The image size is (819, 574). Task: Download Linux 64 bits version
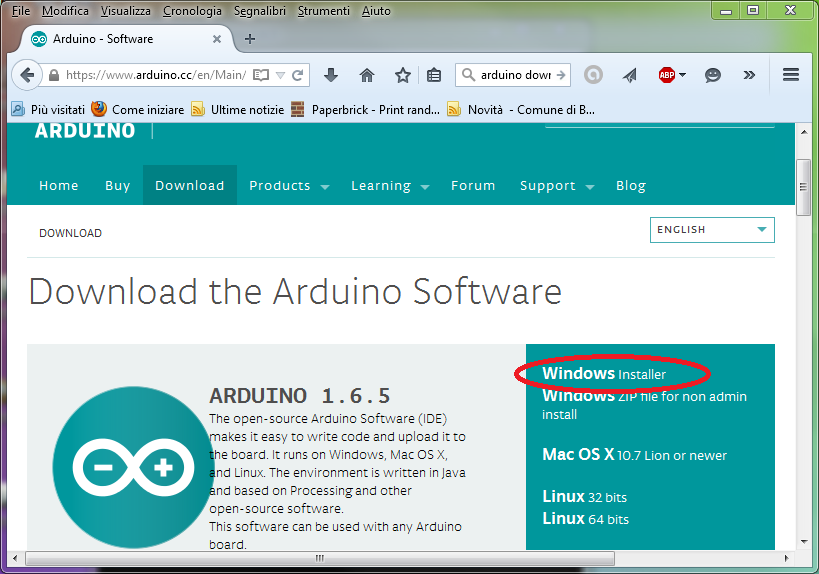[585, 519]
